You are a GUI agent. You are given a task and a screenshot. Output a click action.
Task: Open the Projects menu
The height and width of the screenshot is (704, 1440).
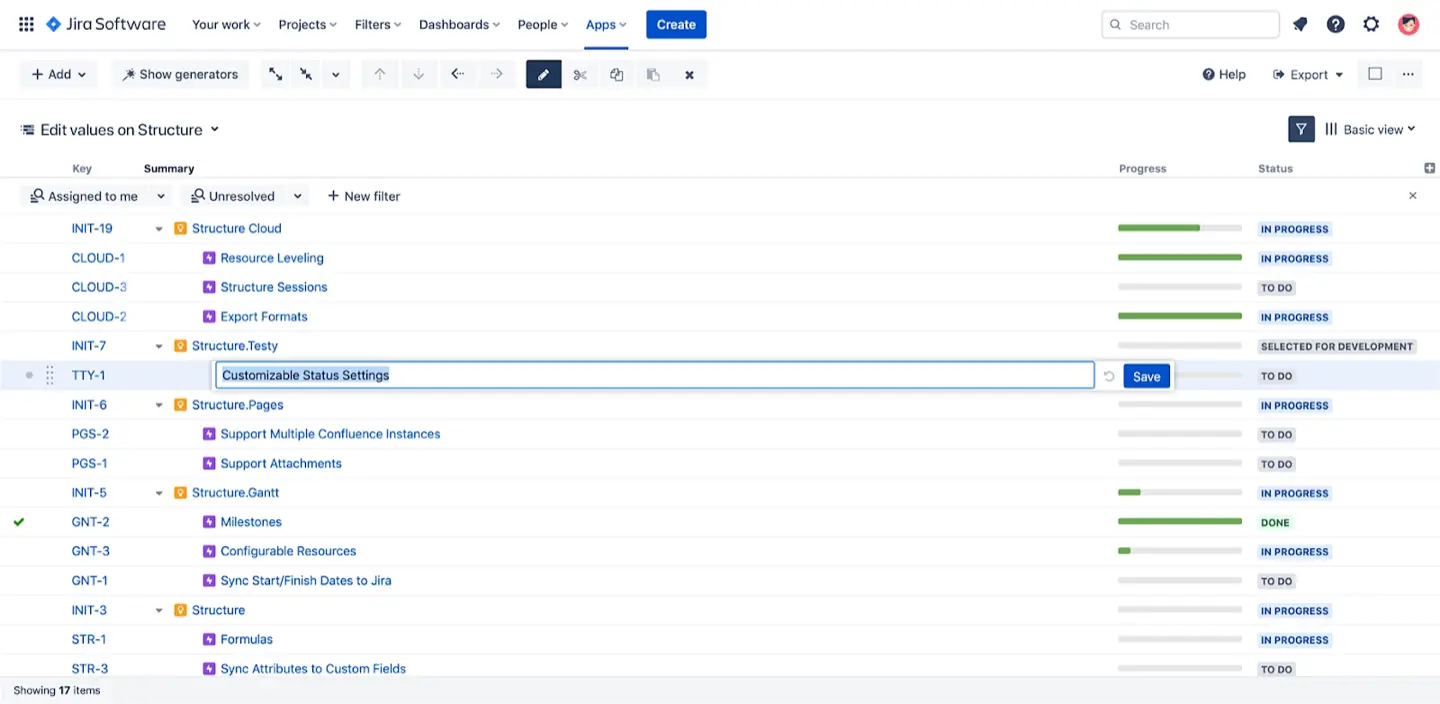point(306,24)
